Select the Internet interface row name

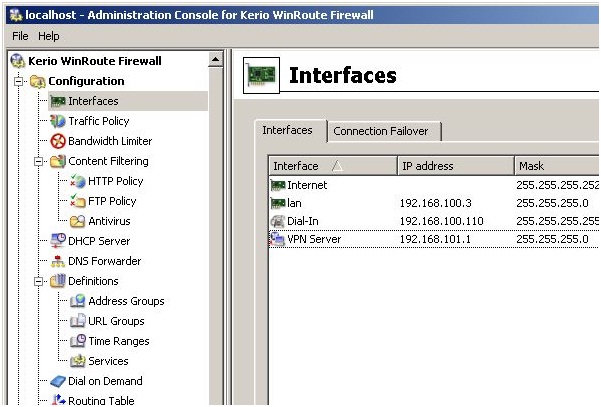[x=307, y=185]
